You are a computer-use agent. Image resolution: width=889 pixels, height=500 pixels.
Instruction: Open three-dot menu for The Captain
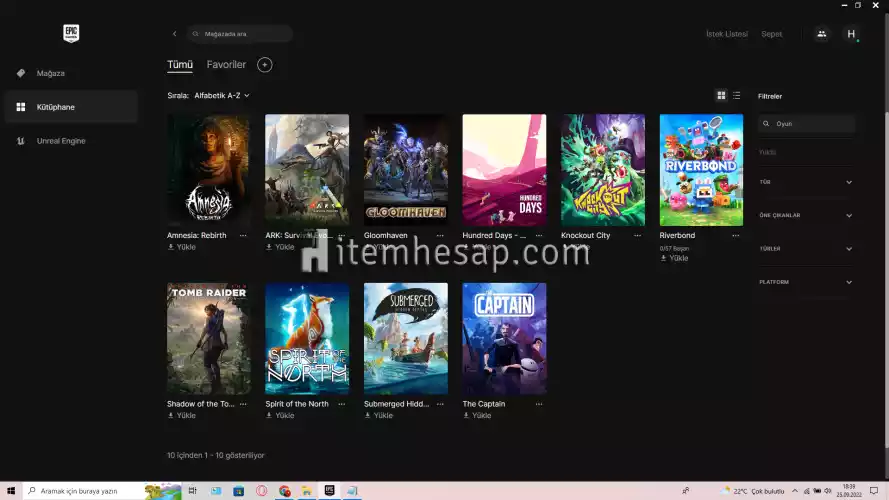[539, 405]
